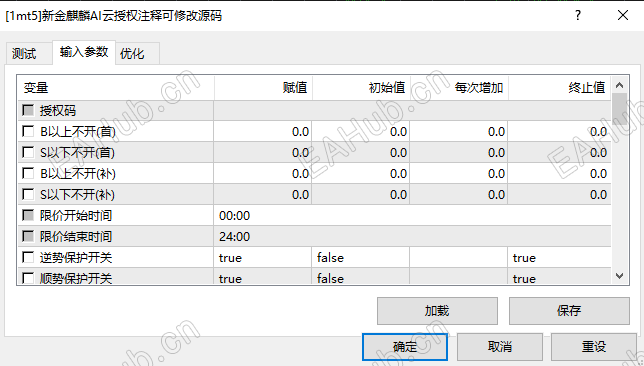Select 赋值 cell of S以下不开(首)

click(x=263, y=152)
